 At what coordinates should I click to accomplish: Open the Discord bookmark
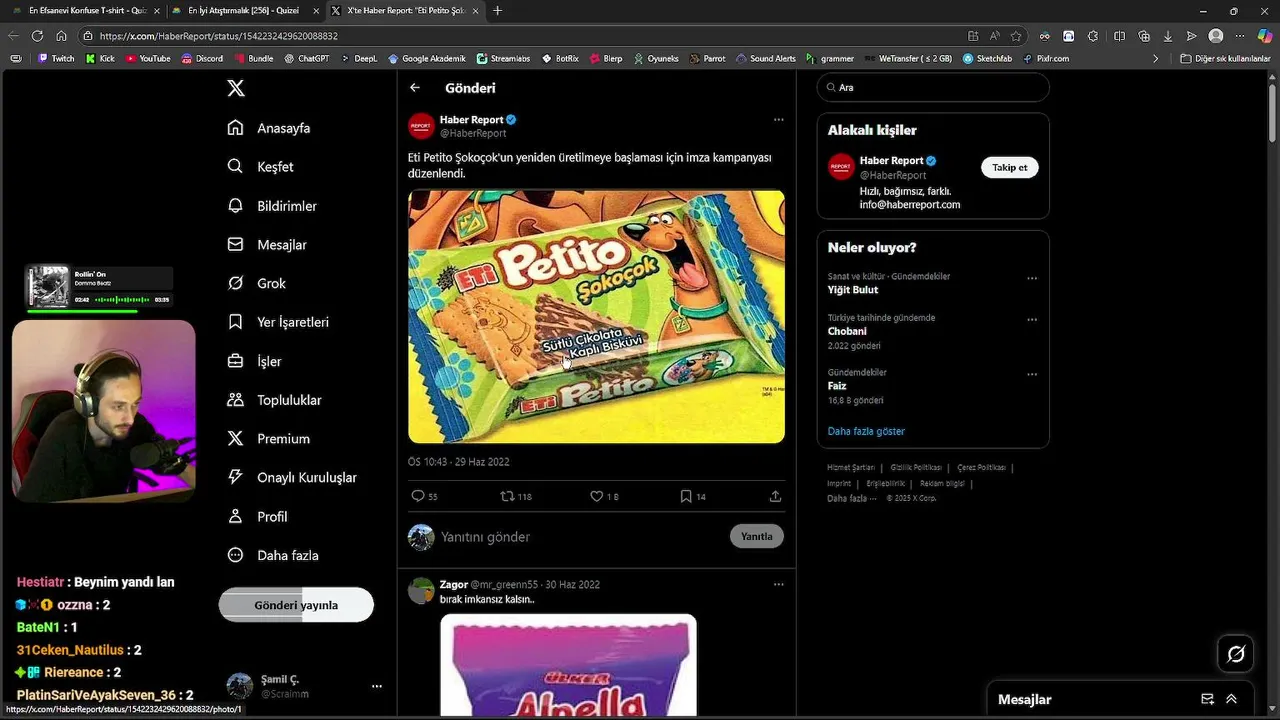[203, 59]
